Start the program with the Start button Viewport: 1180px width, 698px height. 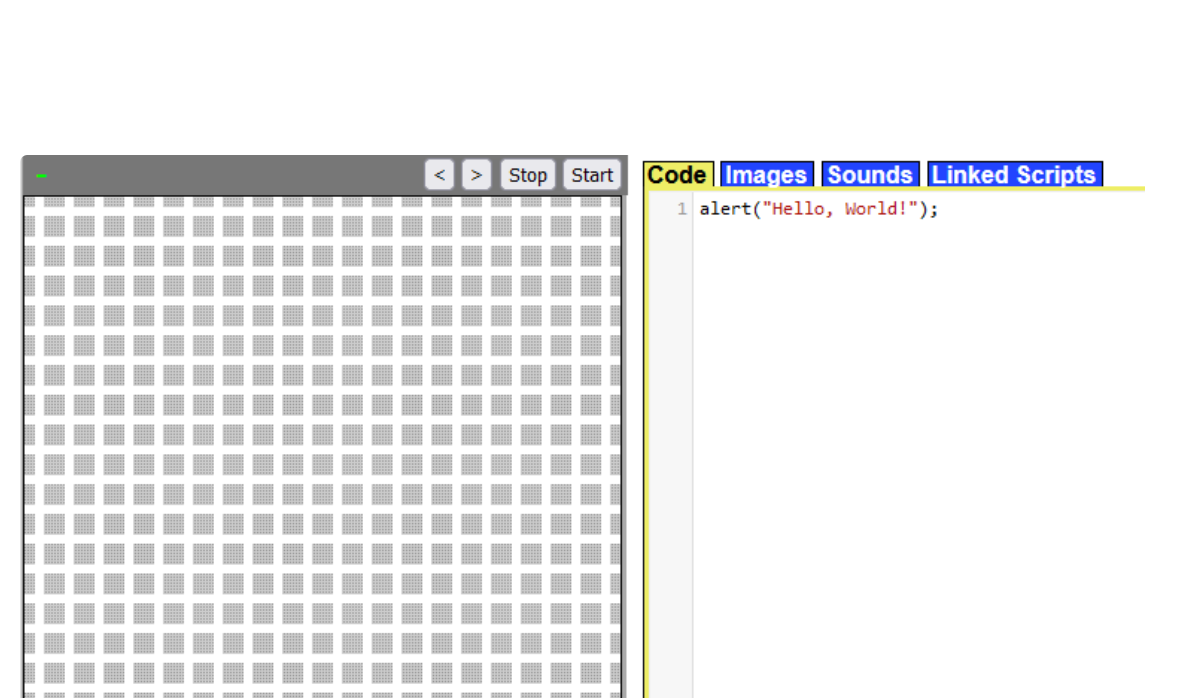point(592,175)
